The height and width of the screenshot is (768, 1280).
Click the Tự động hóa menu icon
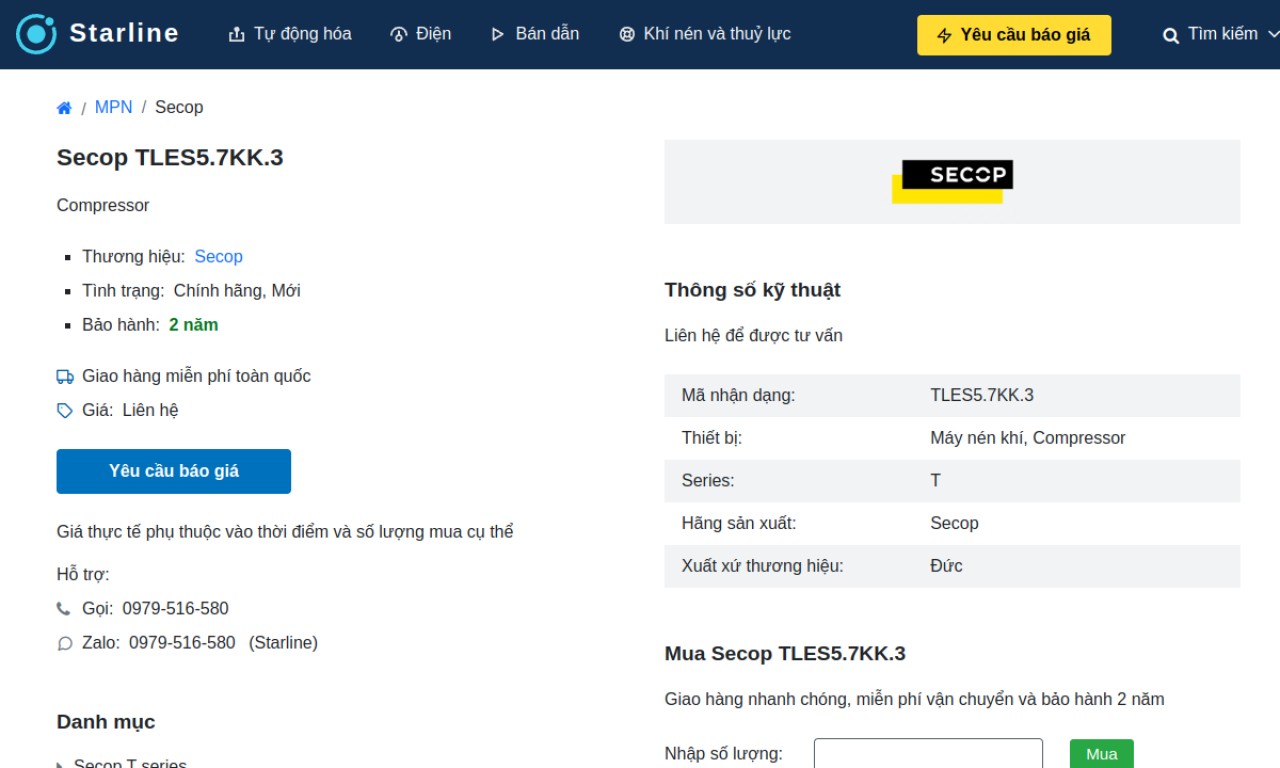click(x=237, y=35)
